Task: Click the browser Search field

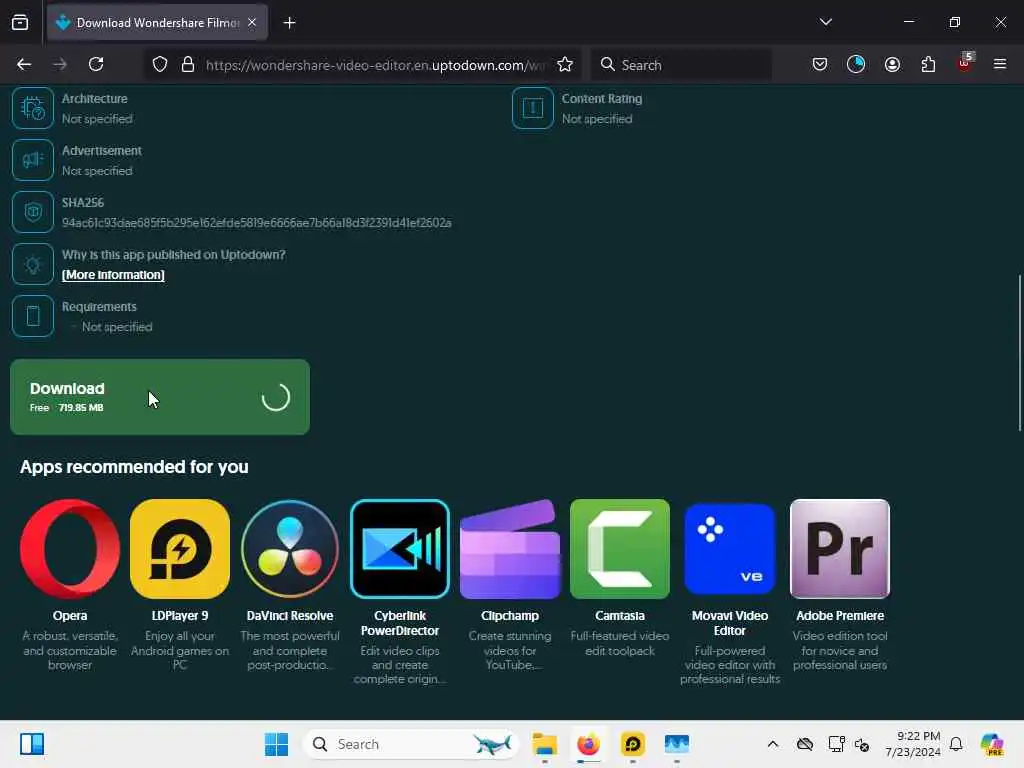Action: click(681, 65)
